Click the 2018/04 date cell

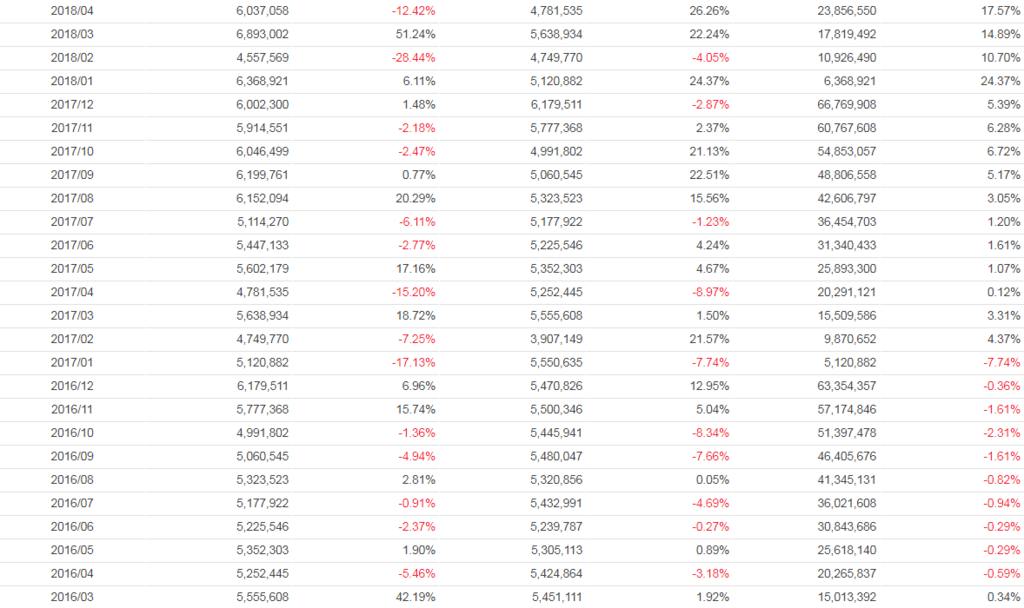pos(70,11)
